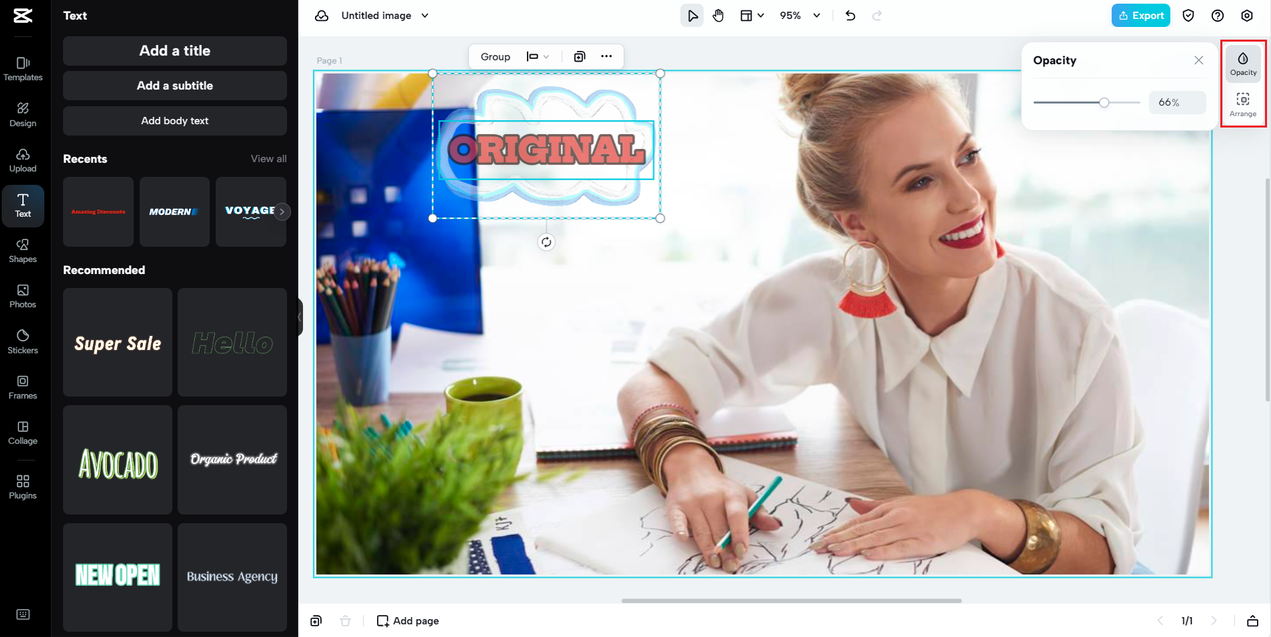Duplicate the selected element icon
This screenshot has height=637, width=1271.
pos(579,57)
